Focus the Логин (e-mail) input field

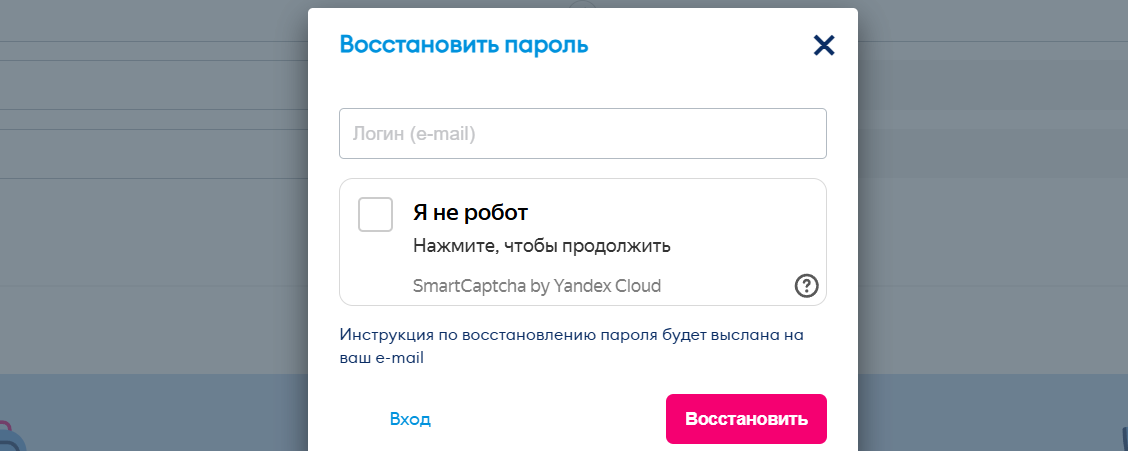582,133
